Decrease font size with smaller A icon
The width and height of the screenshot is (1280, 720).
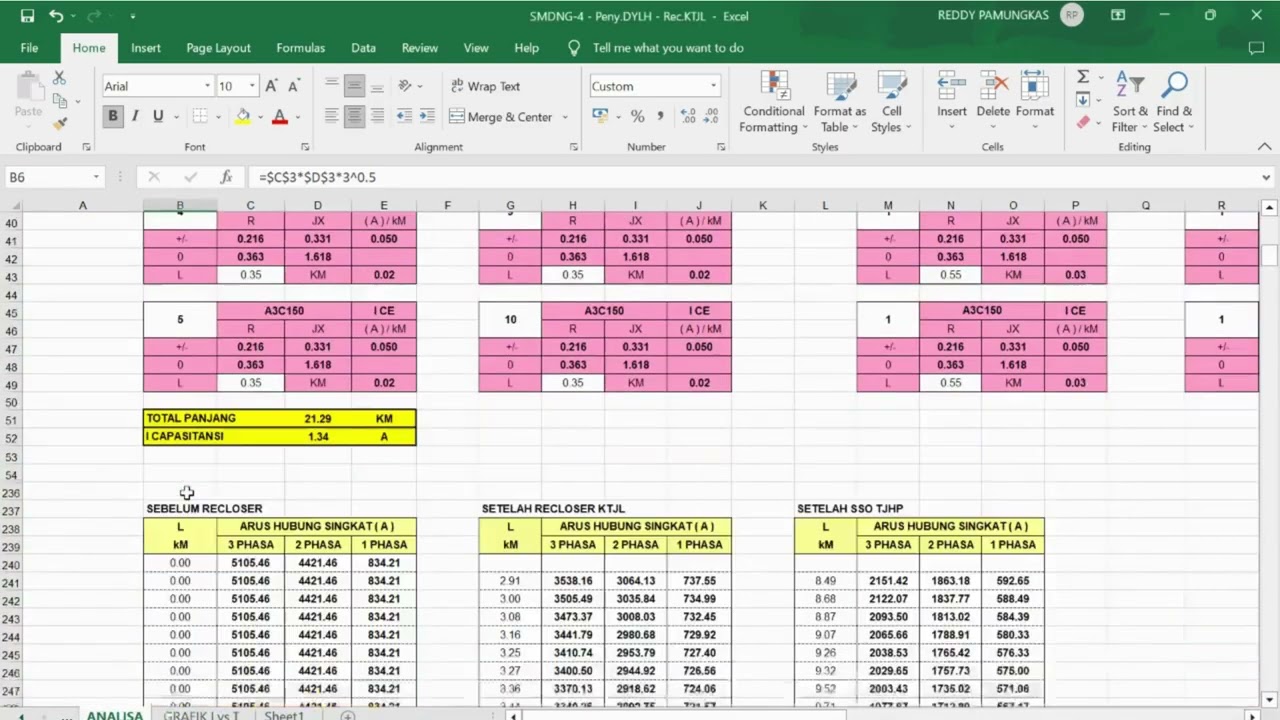coord(293,86)
